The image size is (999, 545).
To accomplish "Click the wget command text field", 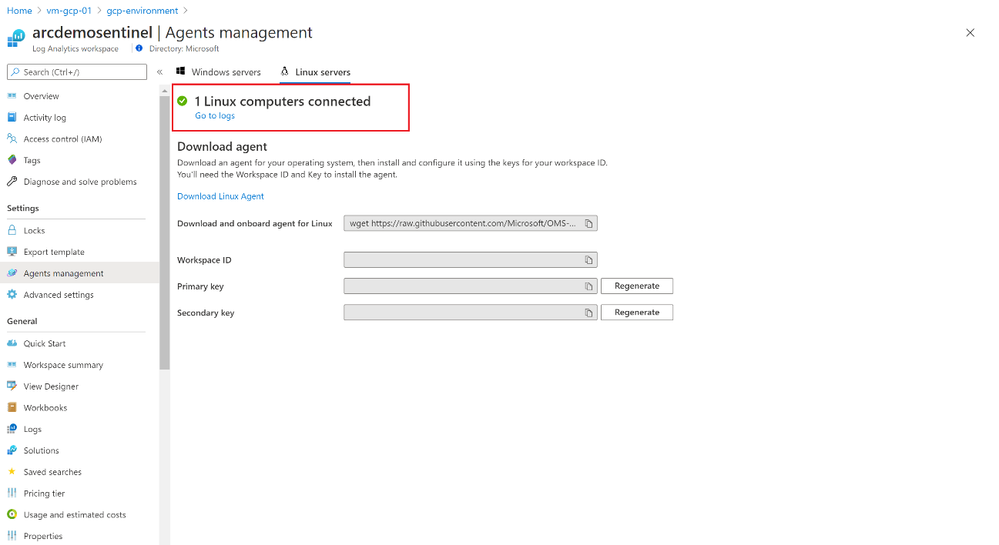I will (470, 224).
